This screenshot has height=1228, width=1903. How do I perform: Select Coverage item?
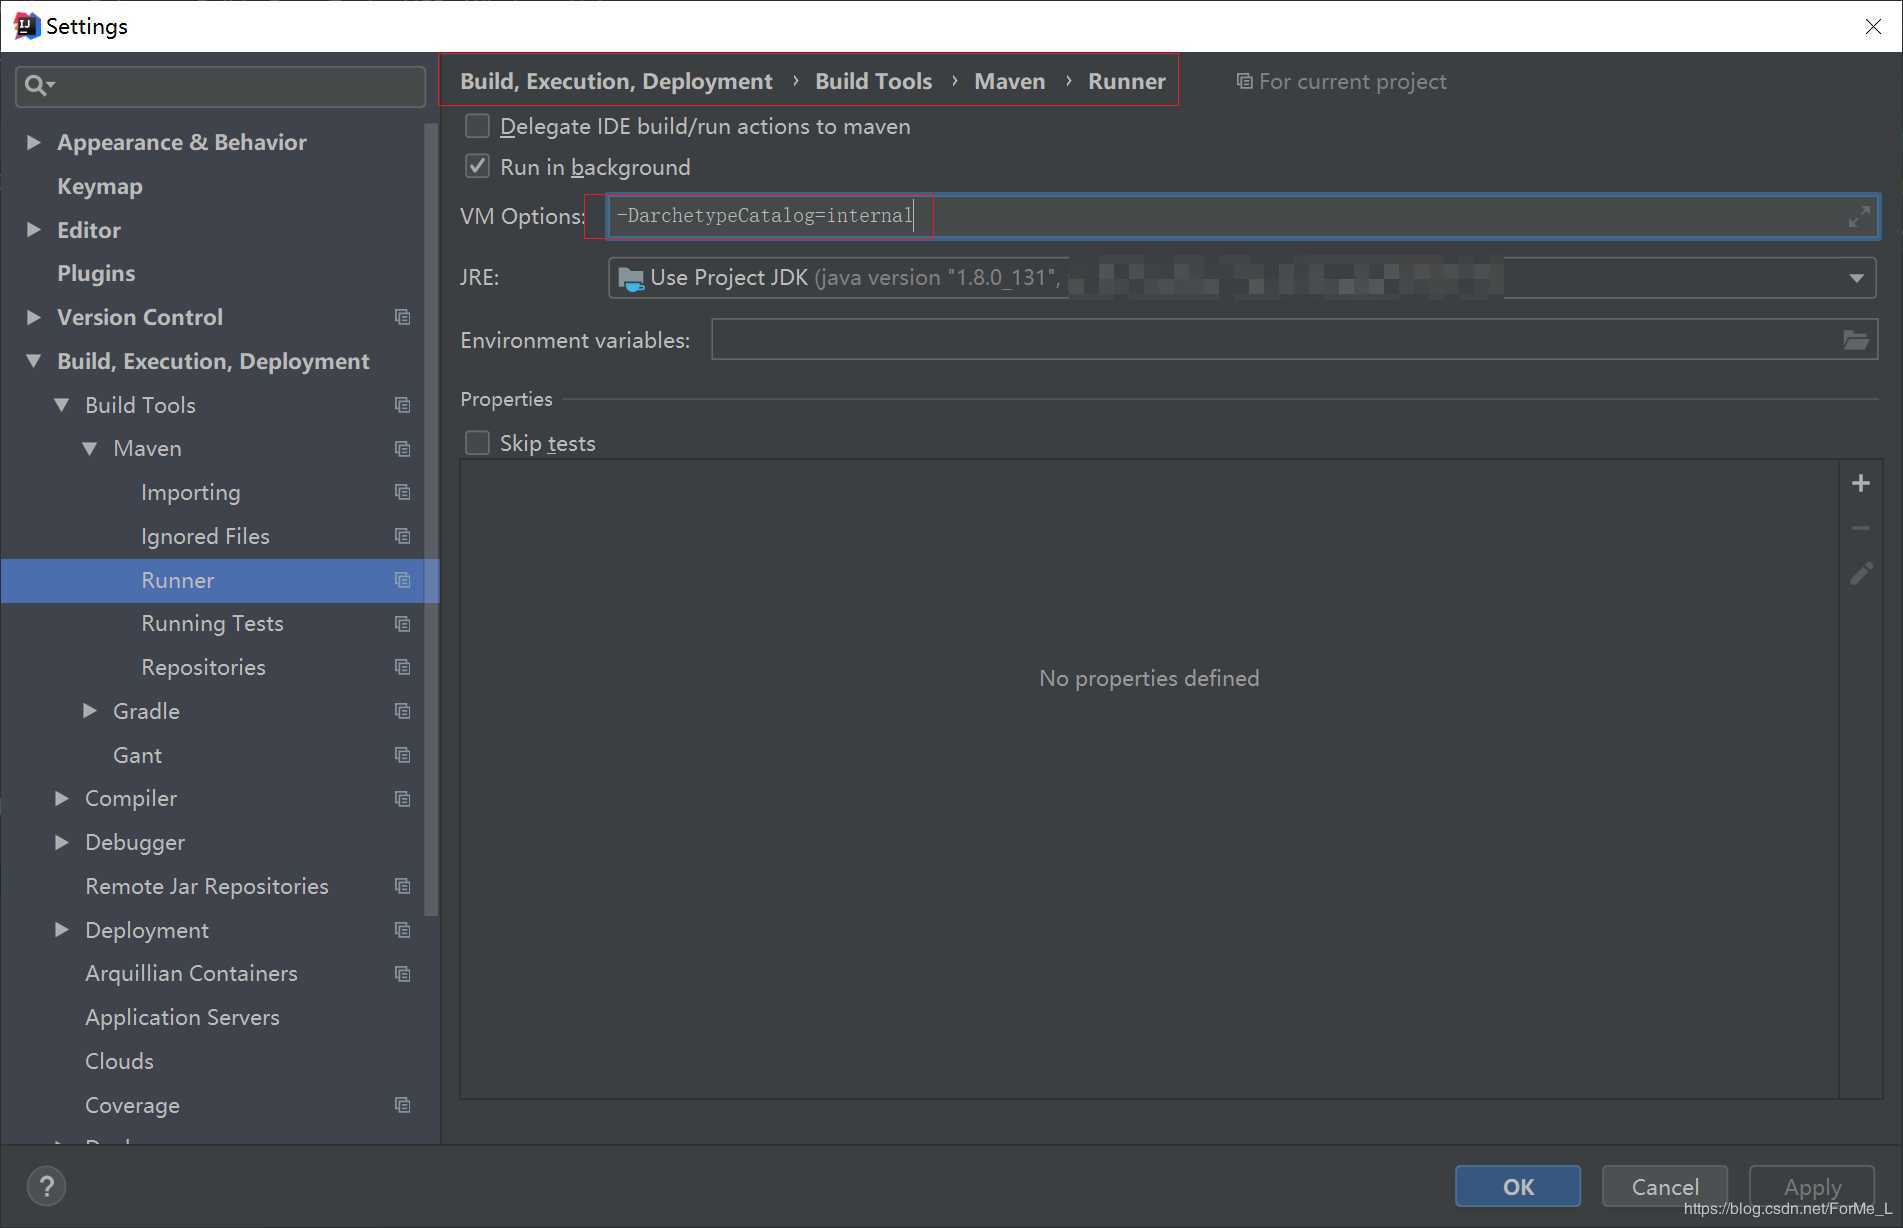[132, 1105]
